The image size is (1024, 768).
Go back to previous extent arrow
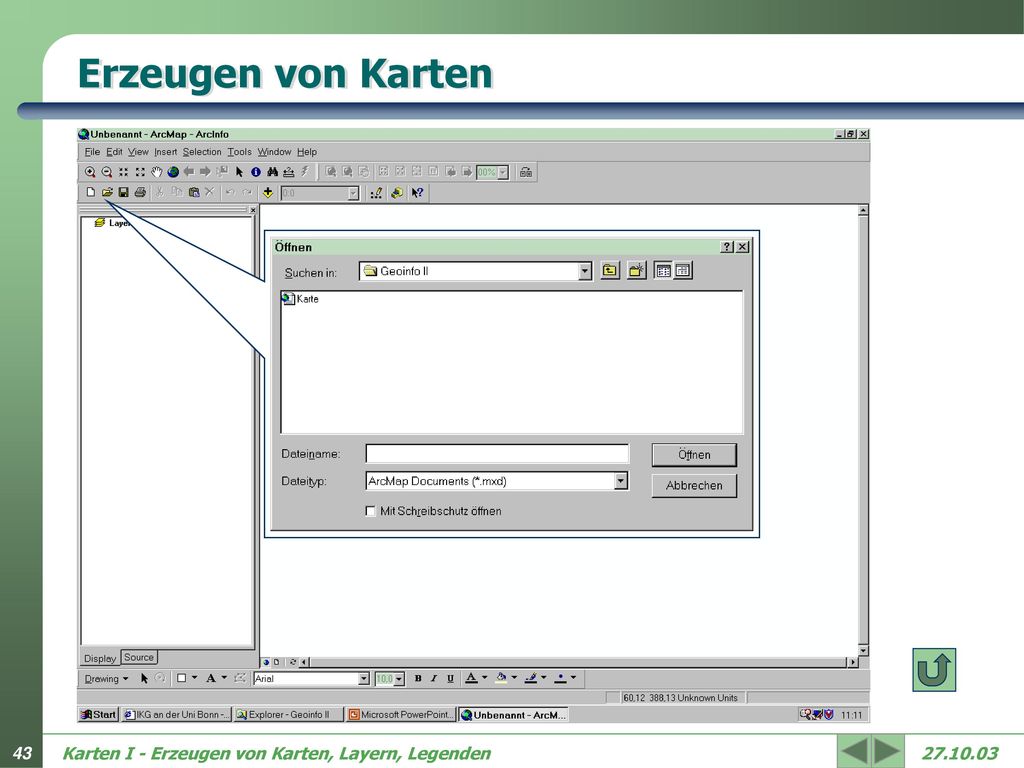click(189, 172)
